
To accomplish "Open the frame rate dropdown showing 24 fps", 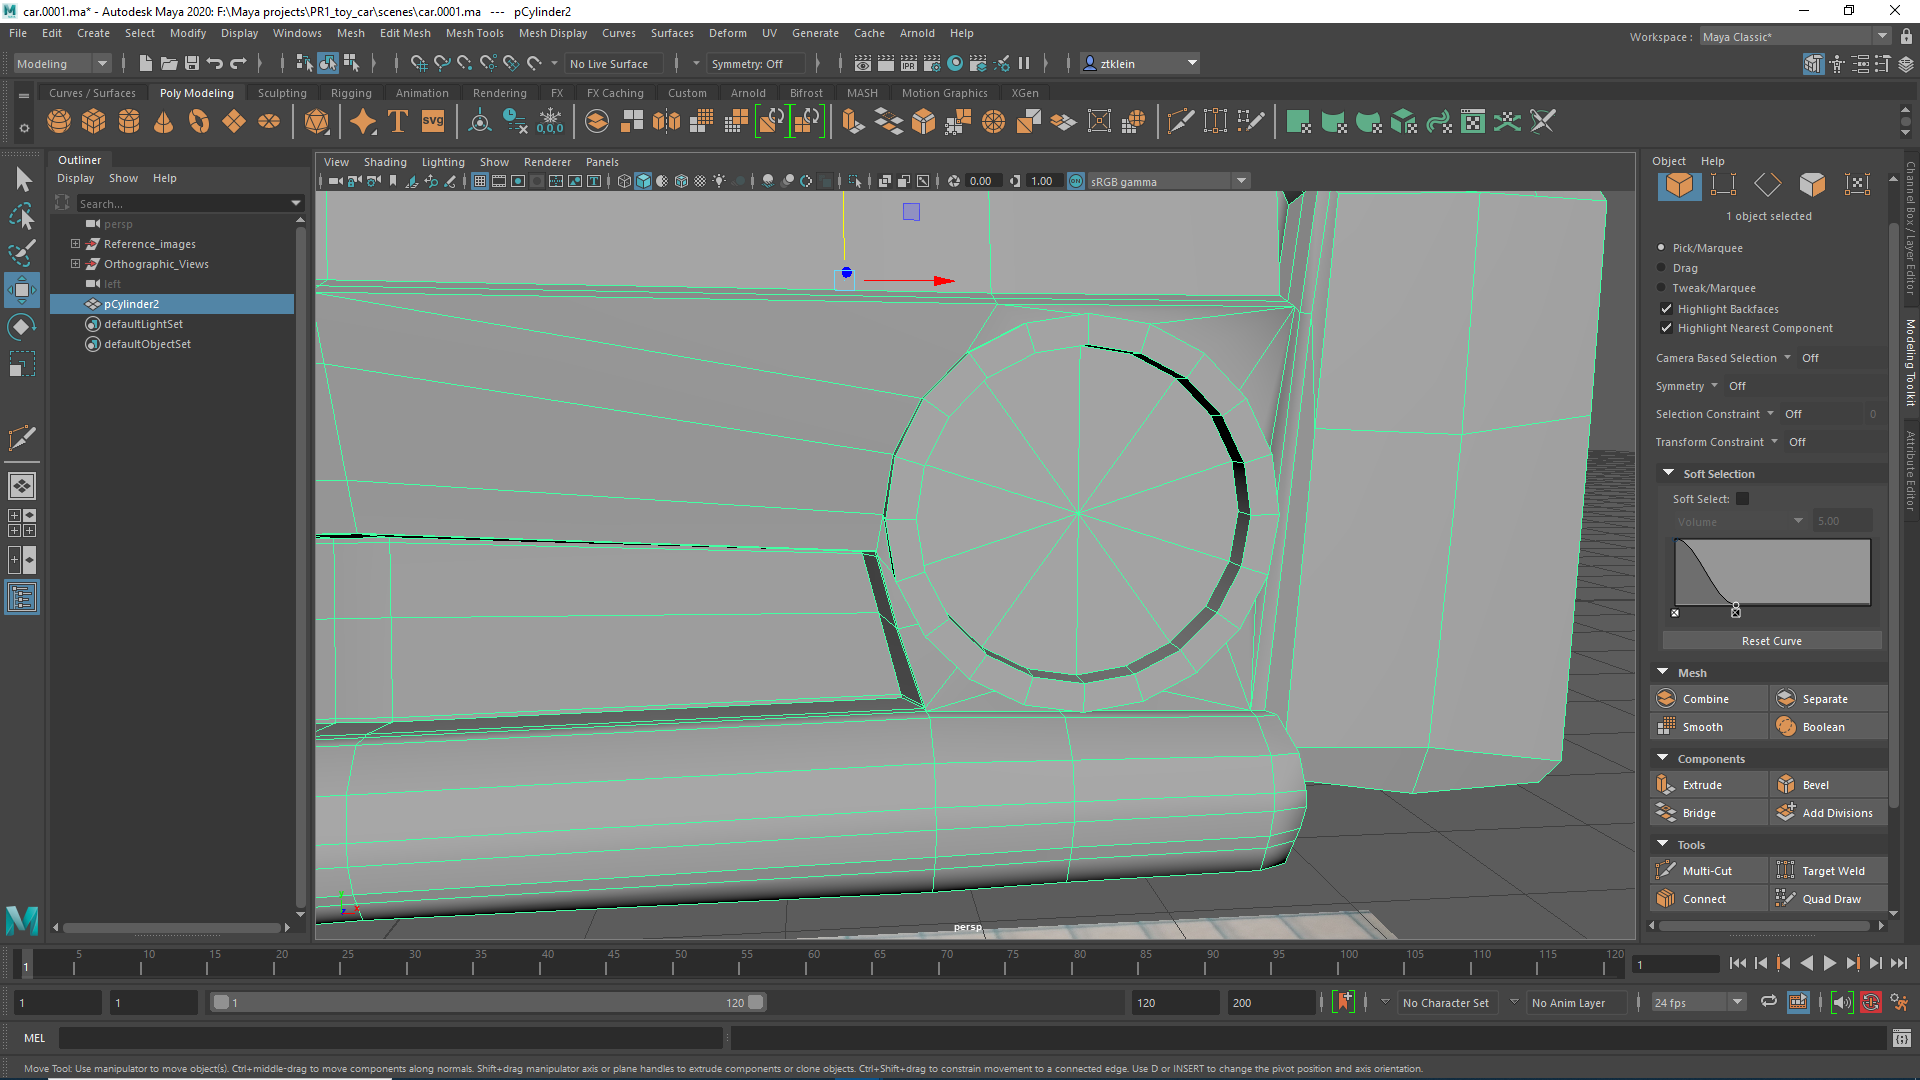I will (x=1735, y=1002).
